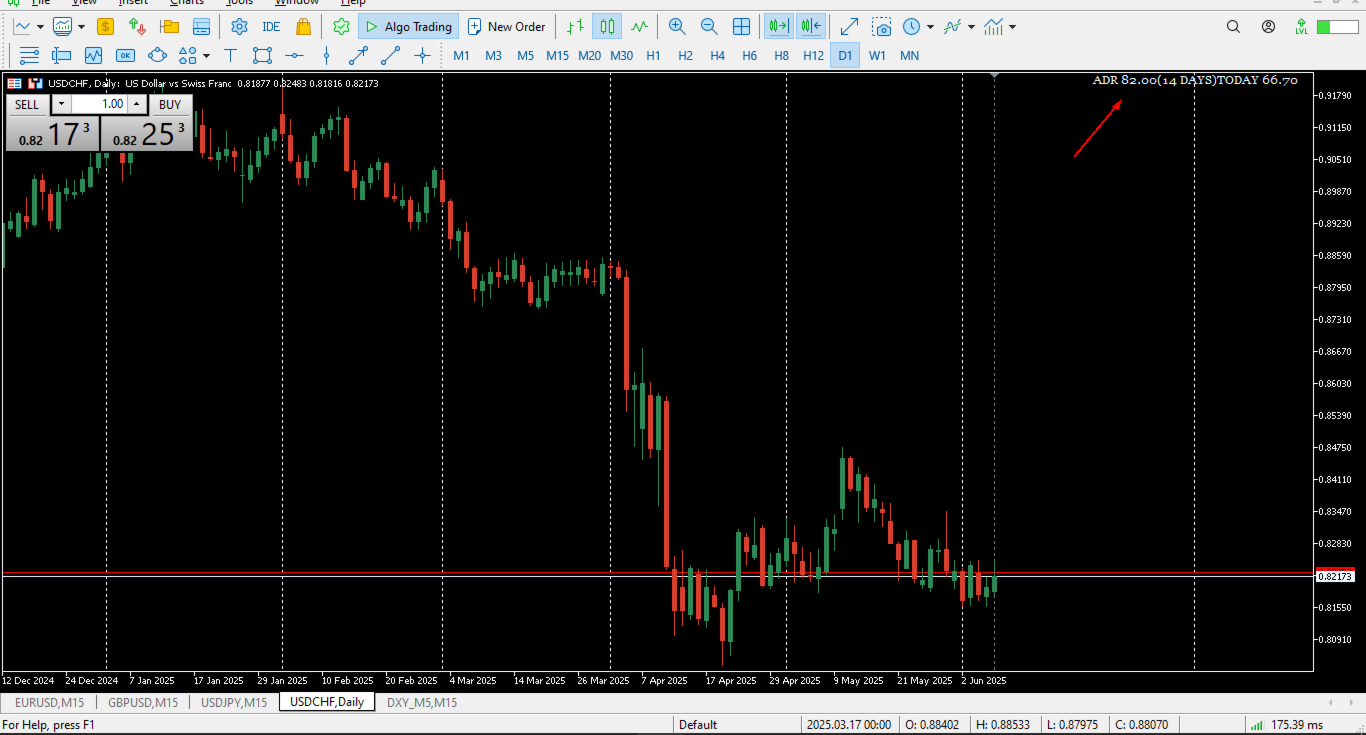Open the New Order dialog
The image size is (1366, 735).
[506, 26]
